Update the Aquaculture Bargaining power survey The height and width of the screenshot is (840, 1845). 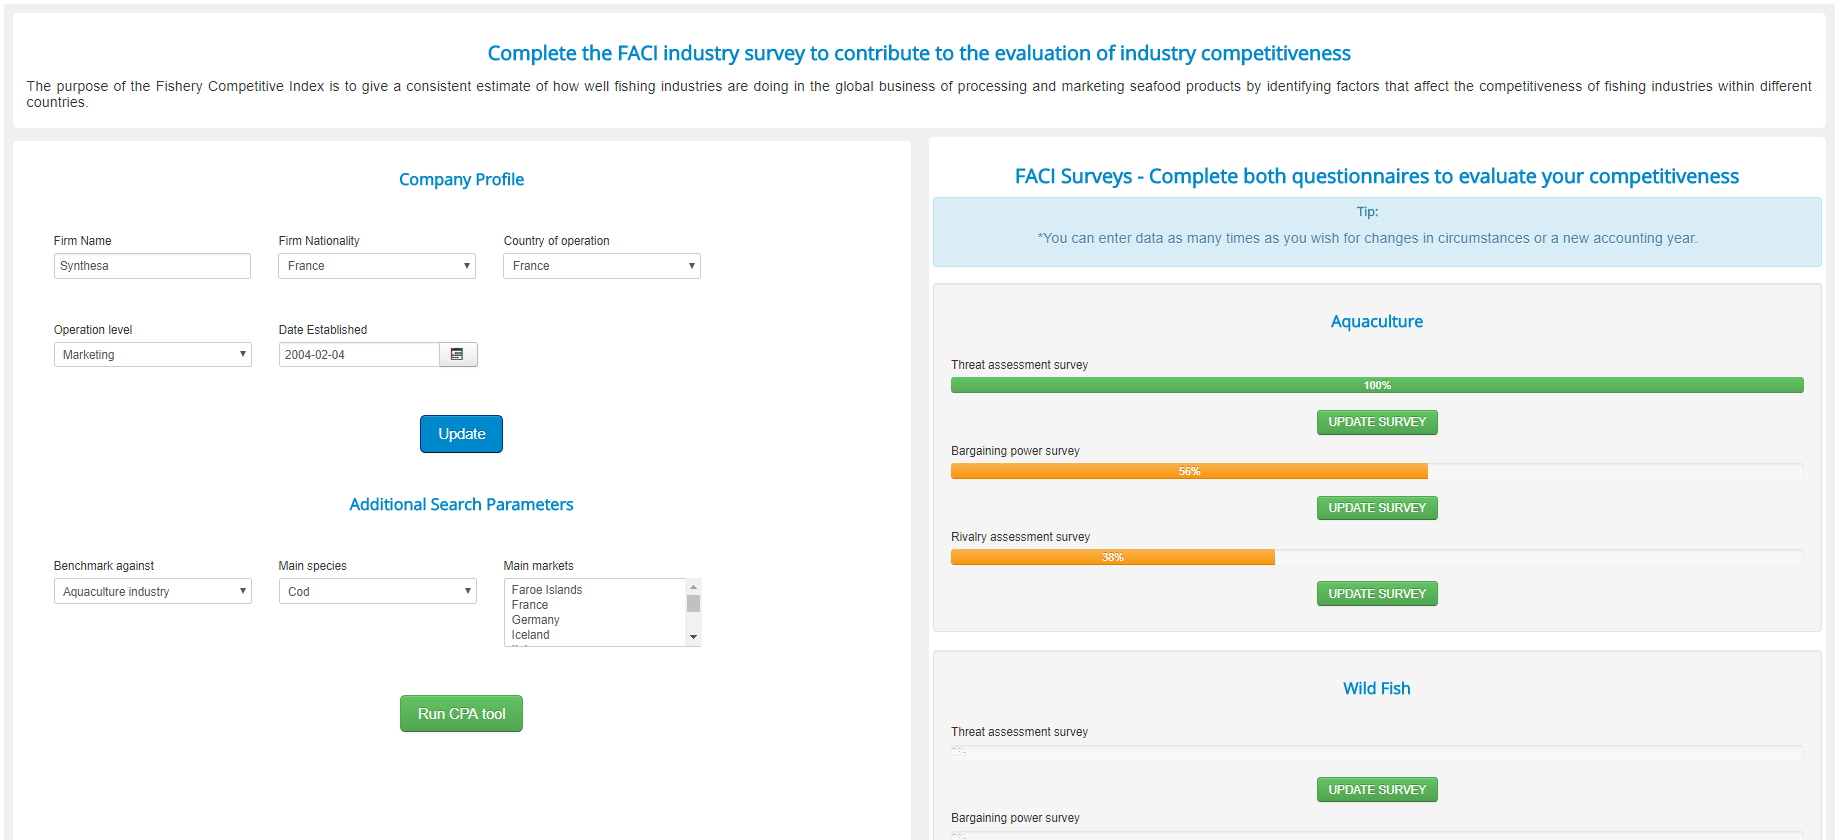(1377, 508)
